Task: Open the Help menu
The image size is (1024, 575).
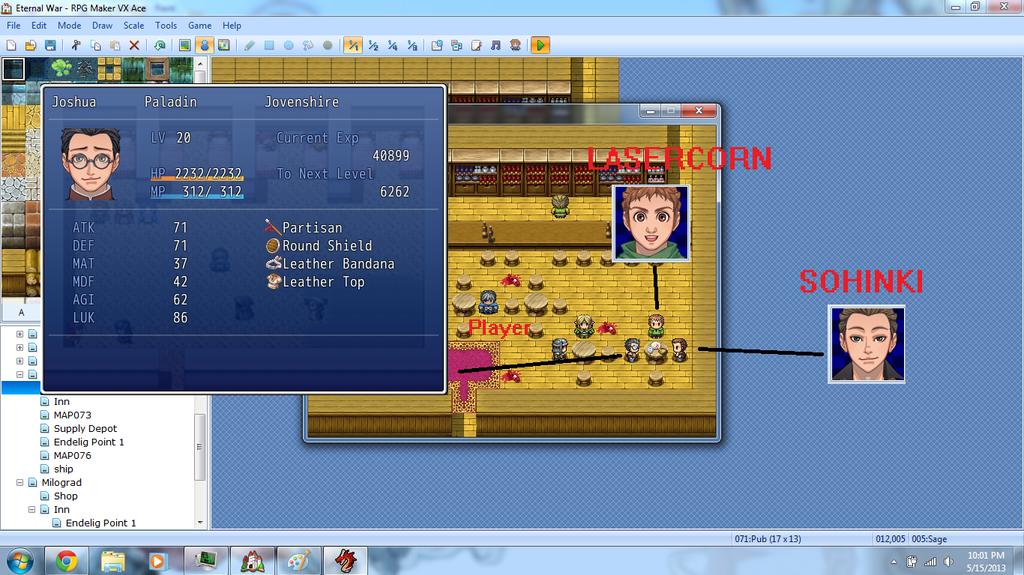Action: [232, 25]
